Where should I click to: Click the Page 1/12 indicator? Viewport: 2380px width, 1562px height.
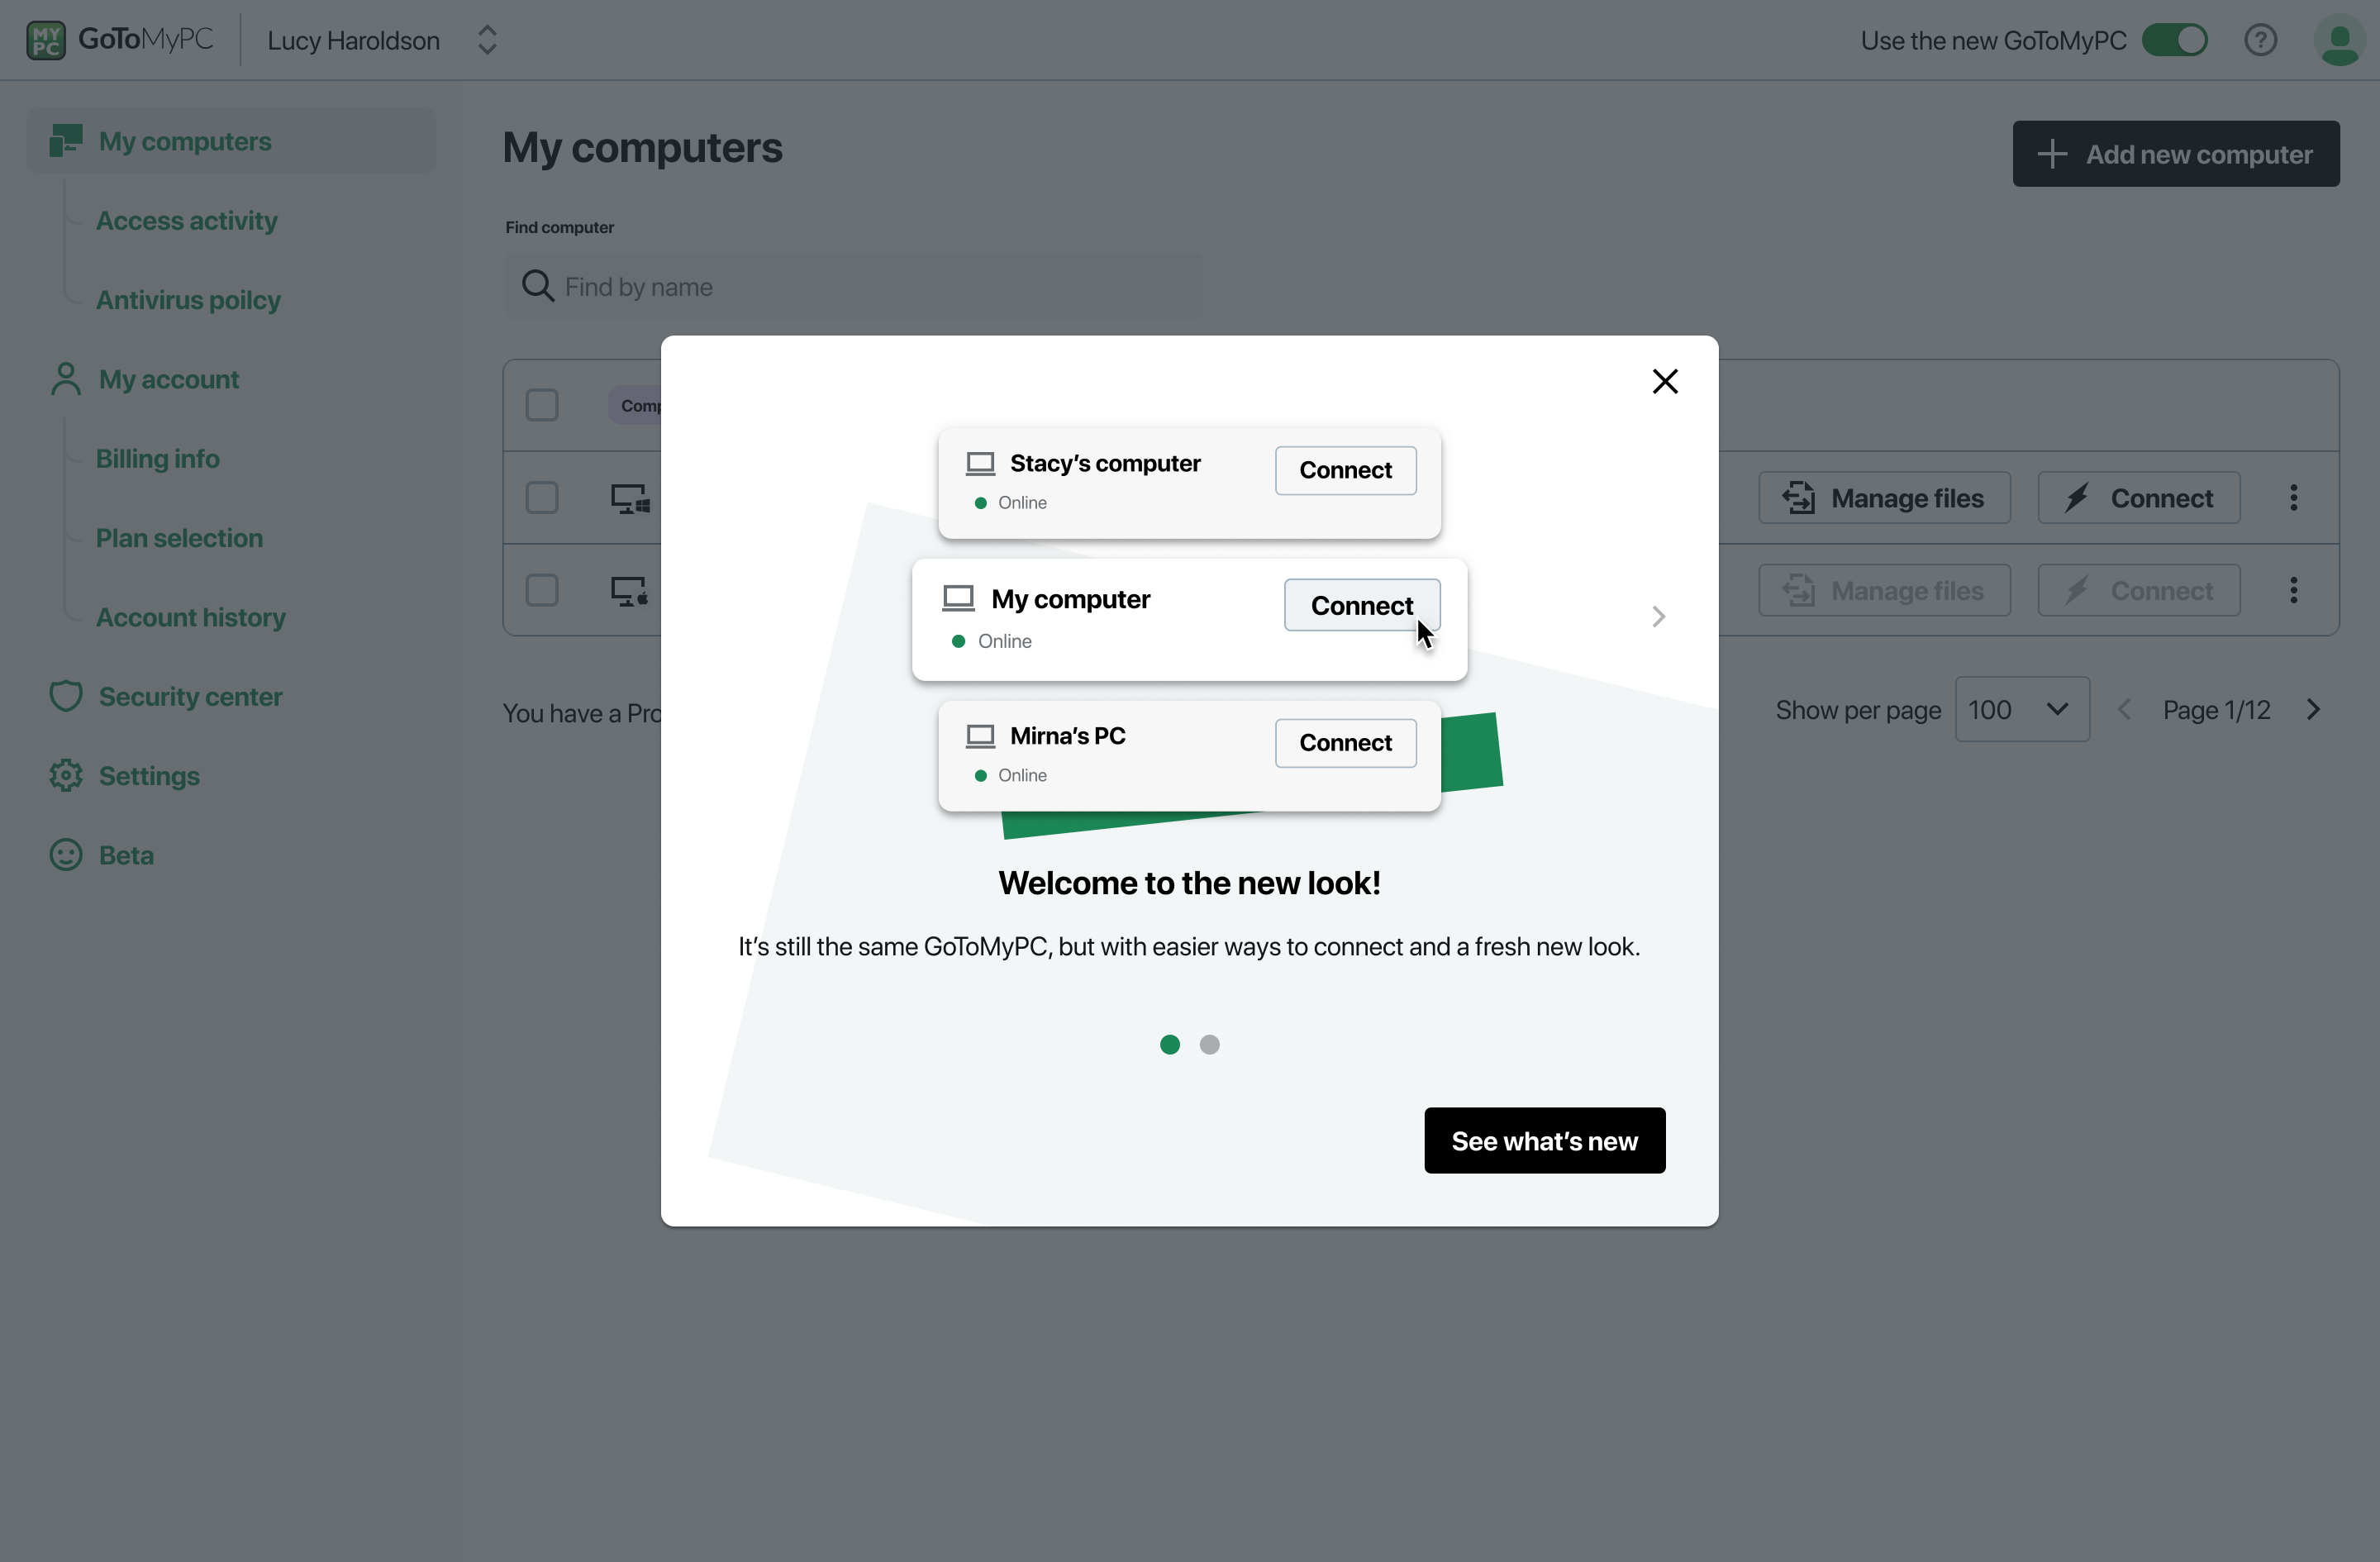2217,710
